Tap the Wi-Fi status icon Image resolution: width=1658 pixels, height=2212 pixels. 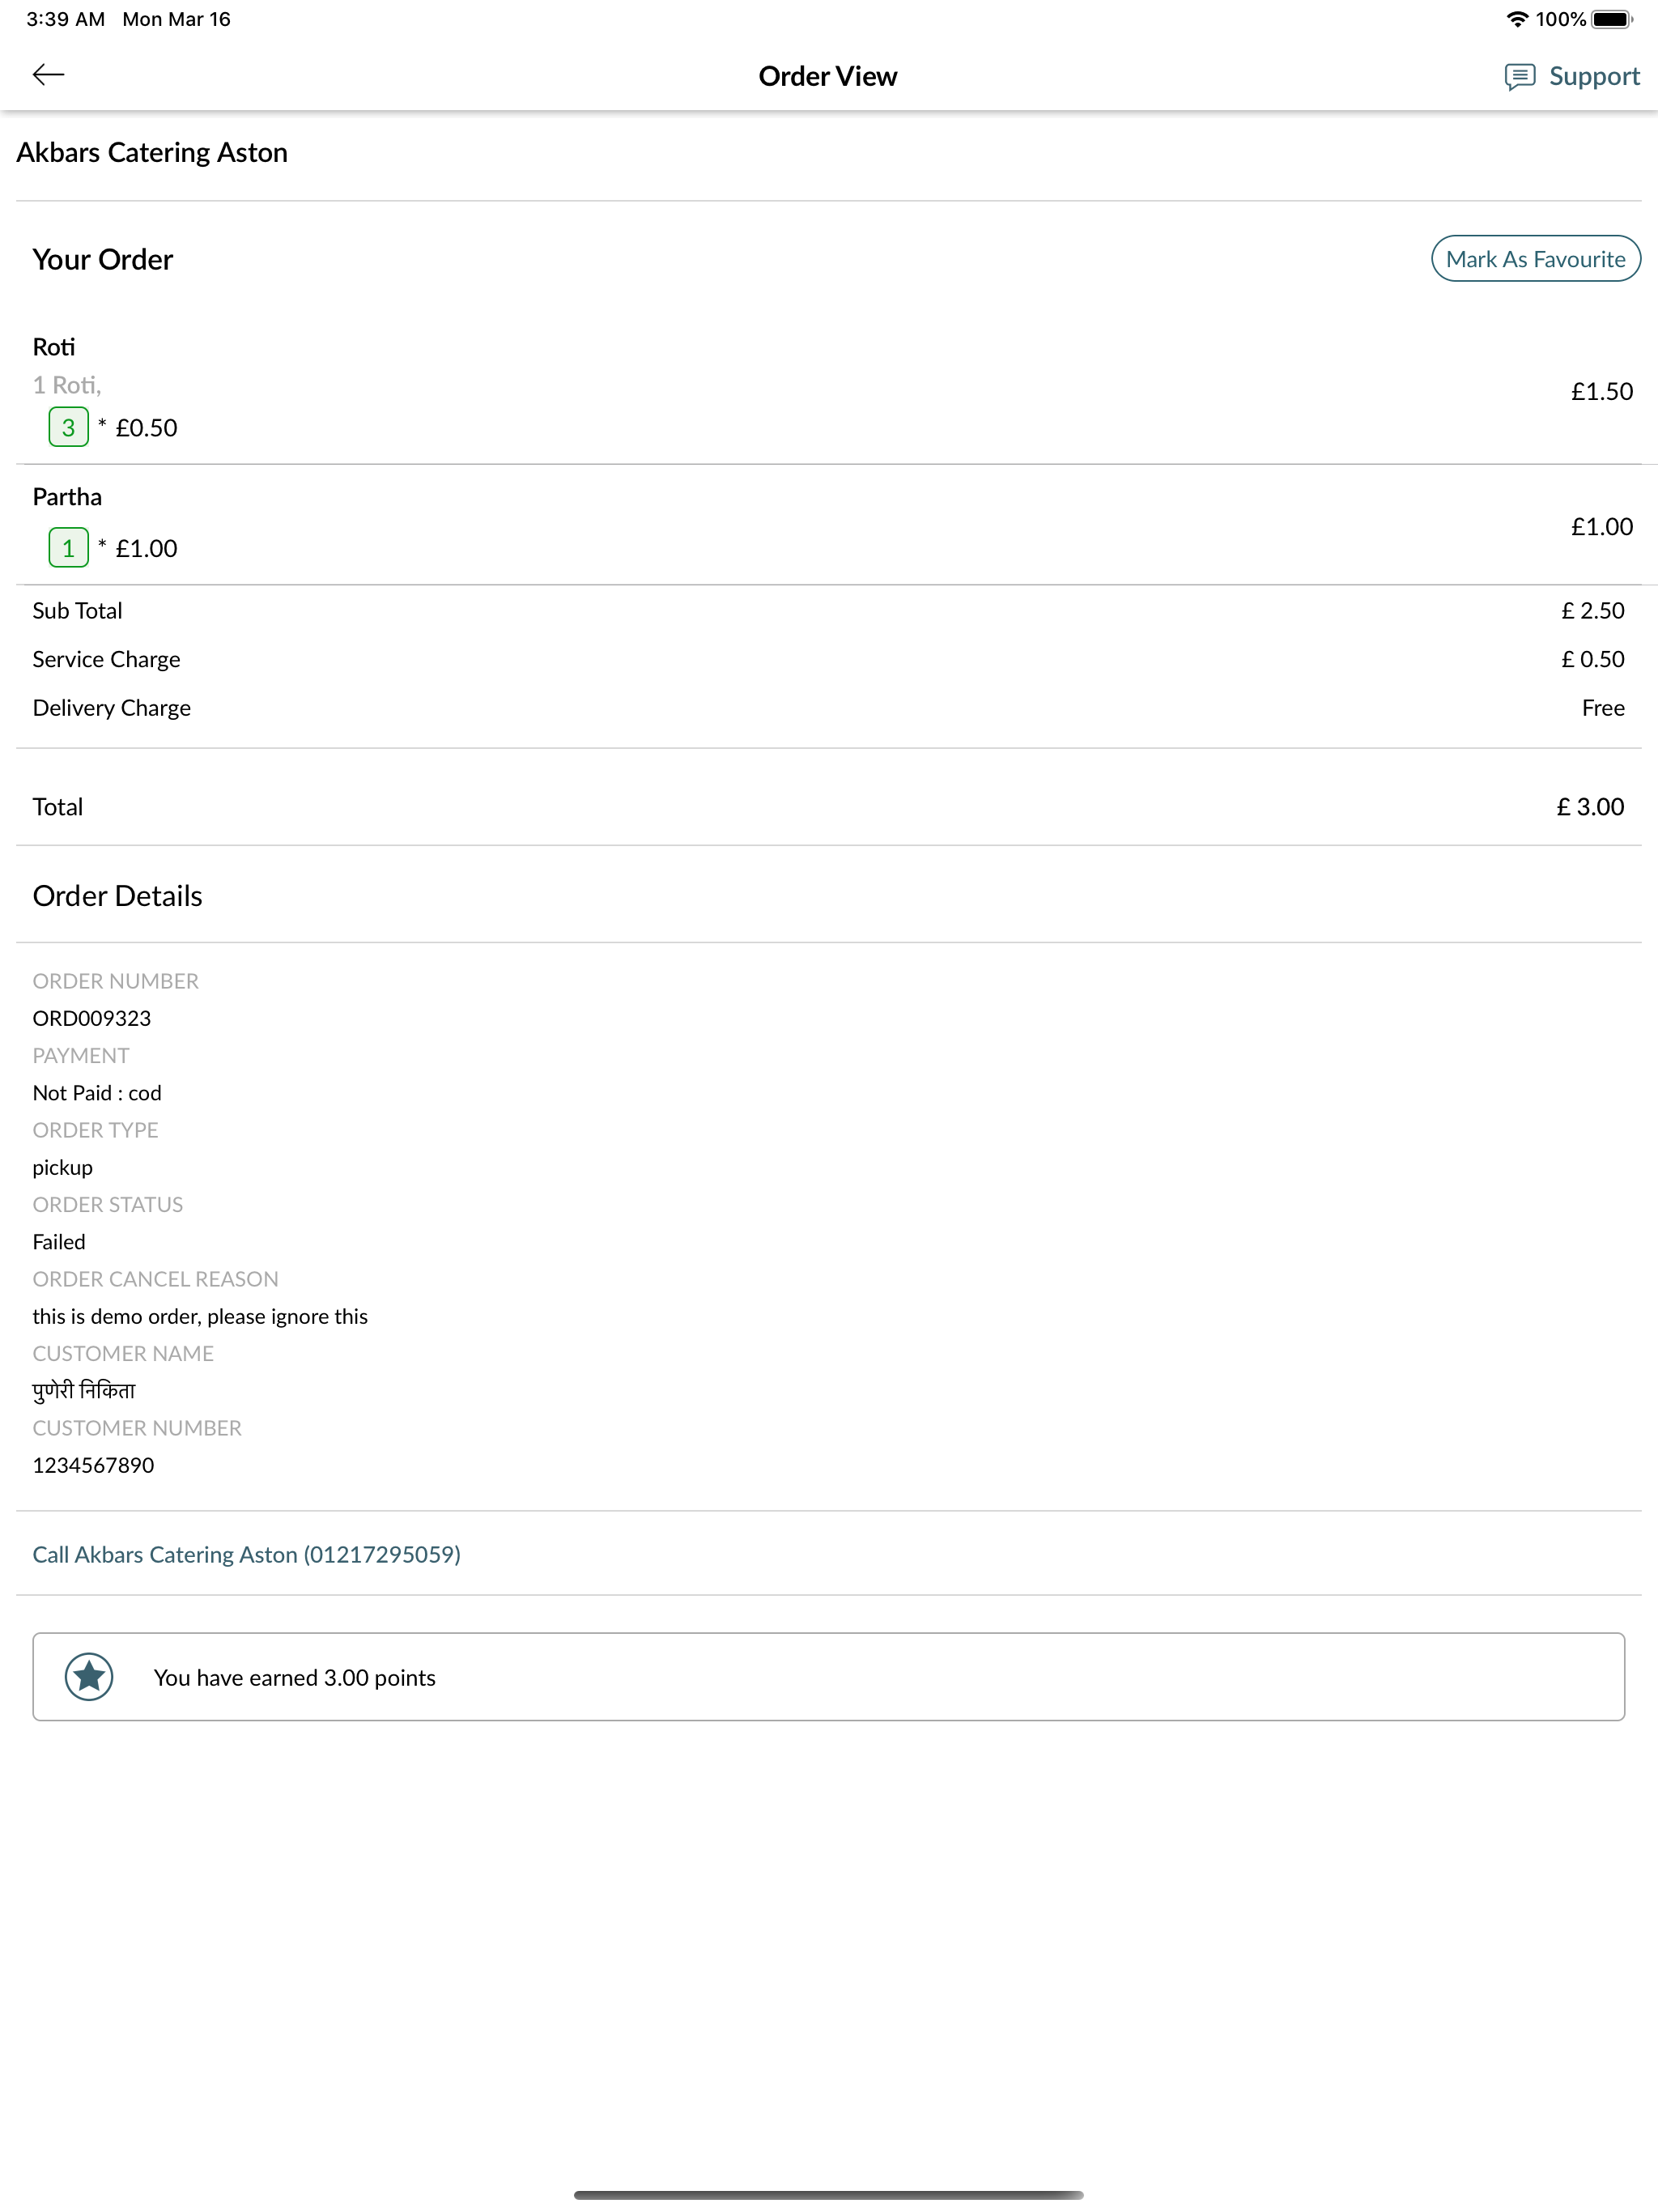(1517, 19)
